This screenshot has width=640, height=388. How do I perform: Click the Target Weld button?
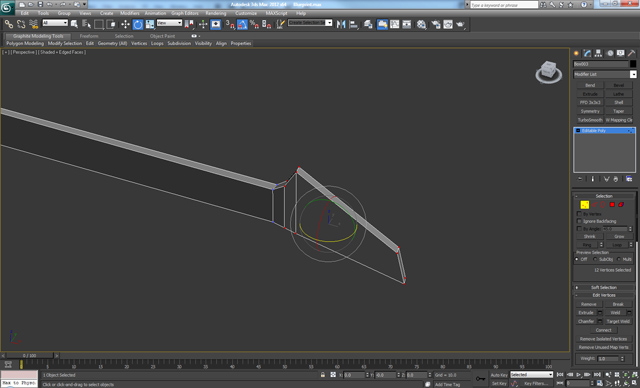tap(619, 321)
